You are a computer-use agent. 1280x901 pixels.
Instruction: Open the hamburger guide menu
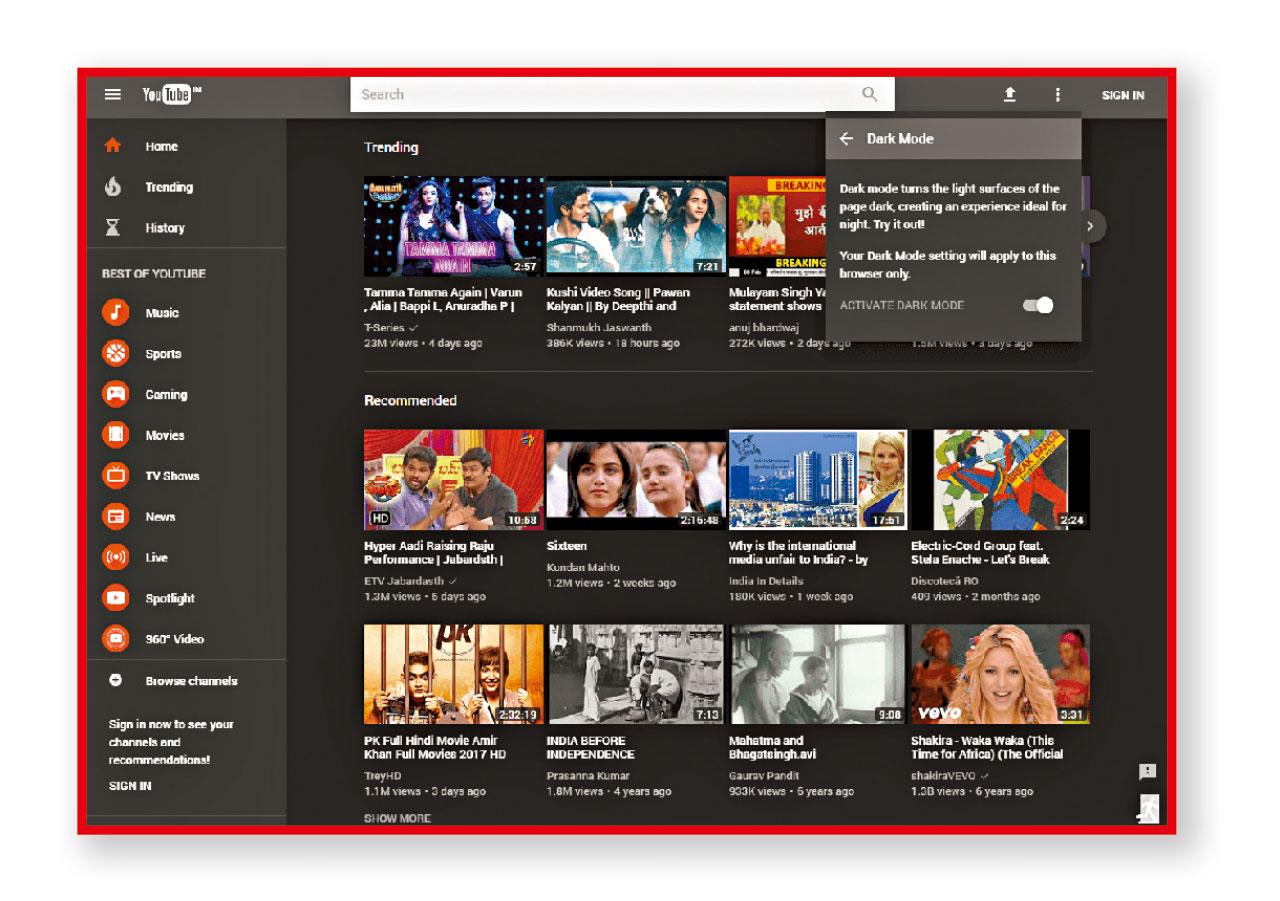(113, 95)
